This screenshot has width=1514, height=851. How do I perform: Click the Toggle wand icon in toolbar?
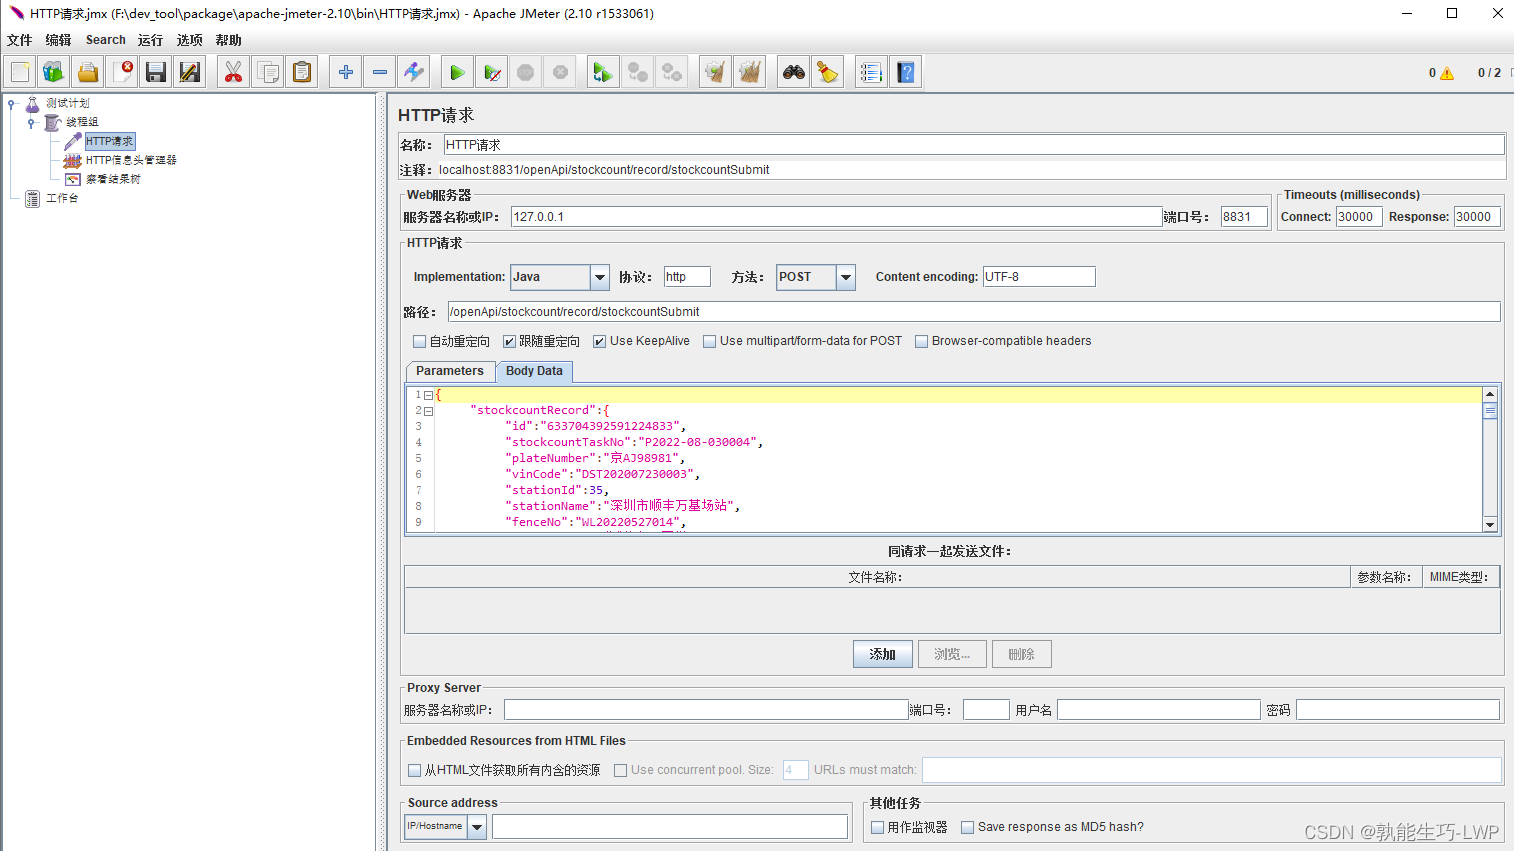pos(414,72)
